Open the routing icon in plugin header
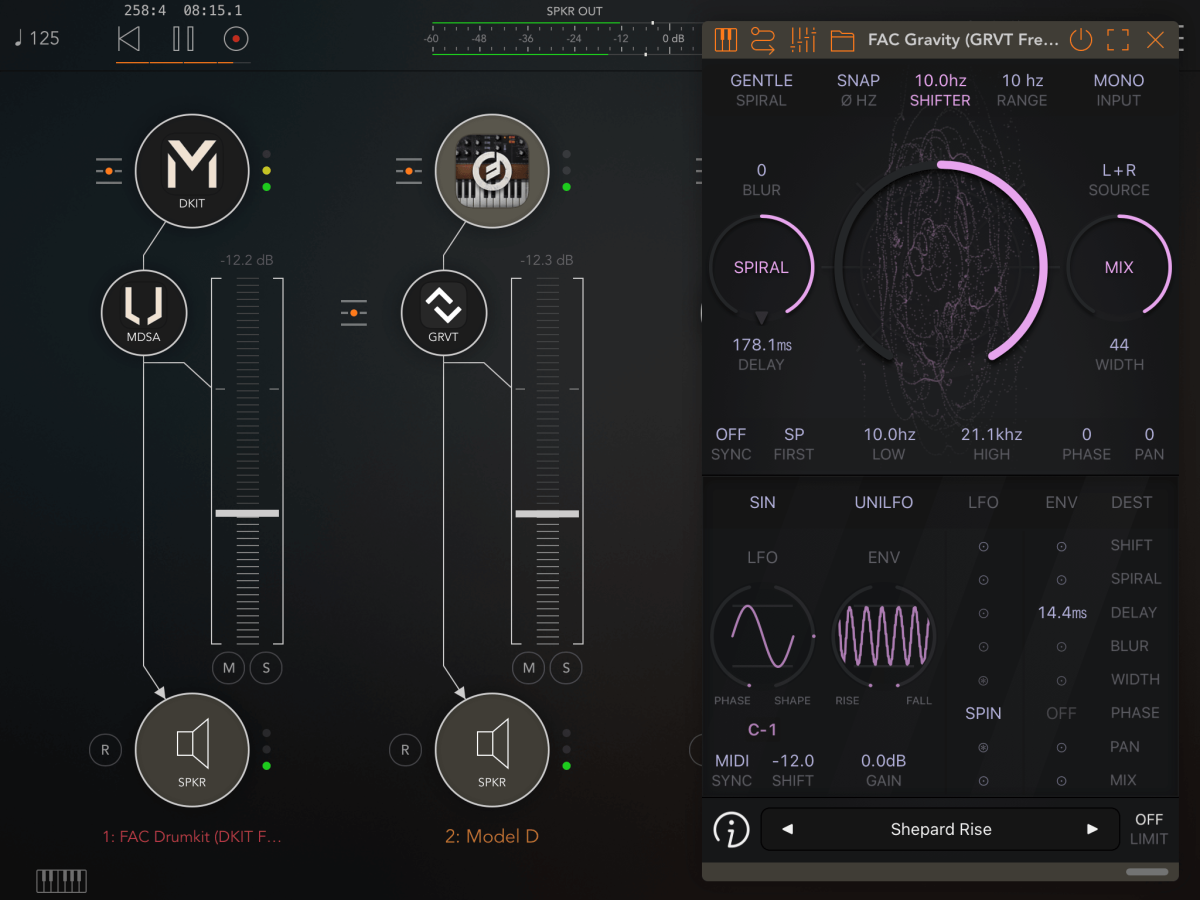Image resolution: width=1200 pixels, height=900 pixels. coord(763,40)
